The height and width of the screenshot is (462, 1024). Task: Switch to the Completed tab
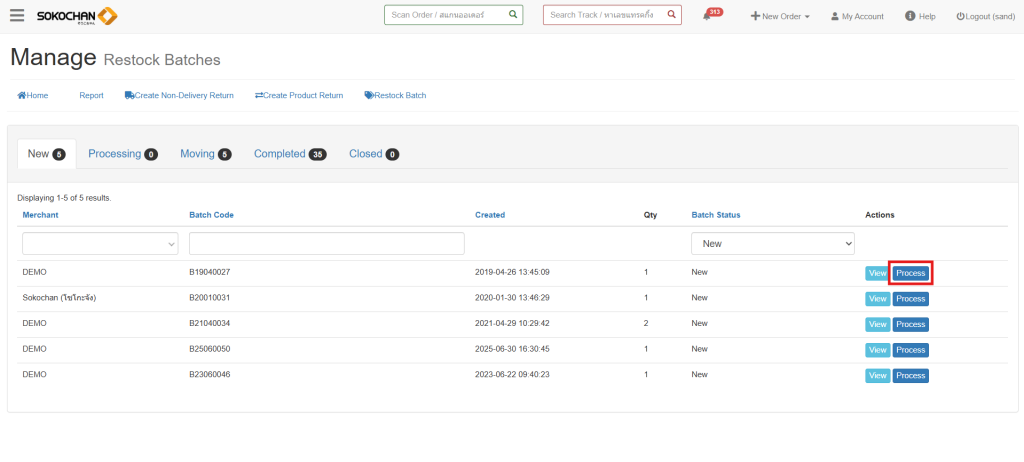tap(289, 154)
